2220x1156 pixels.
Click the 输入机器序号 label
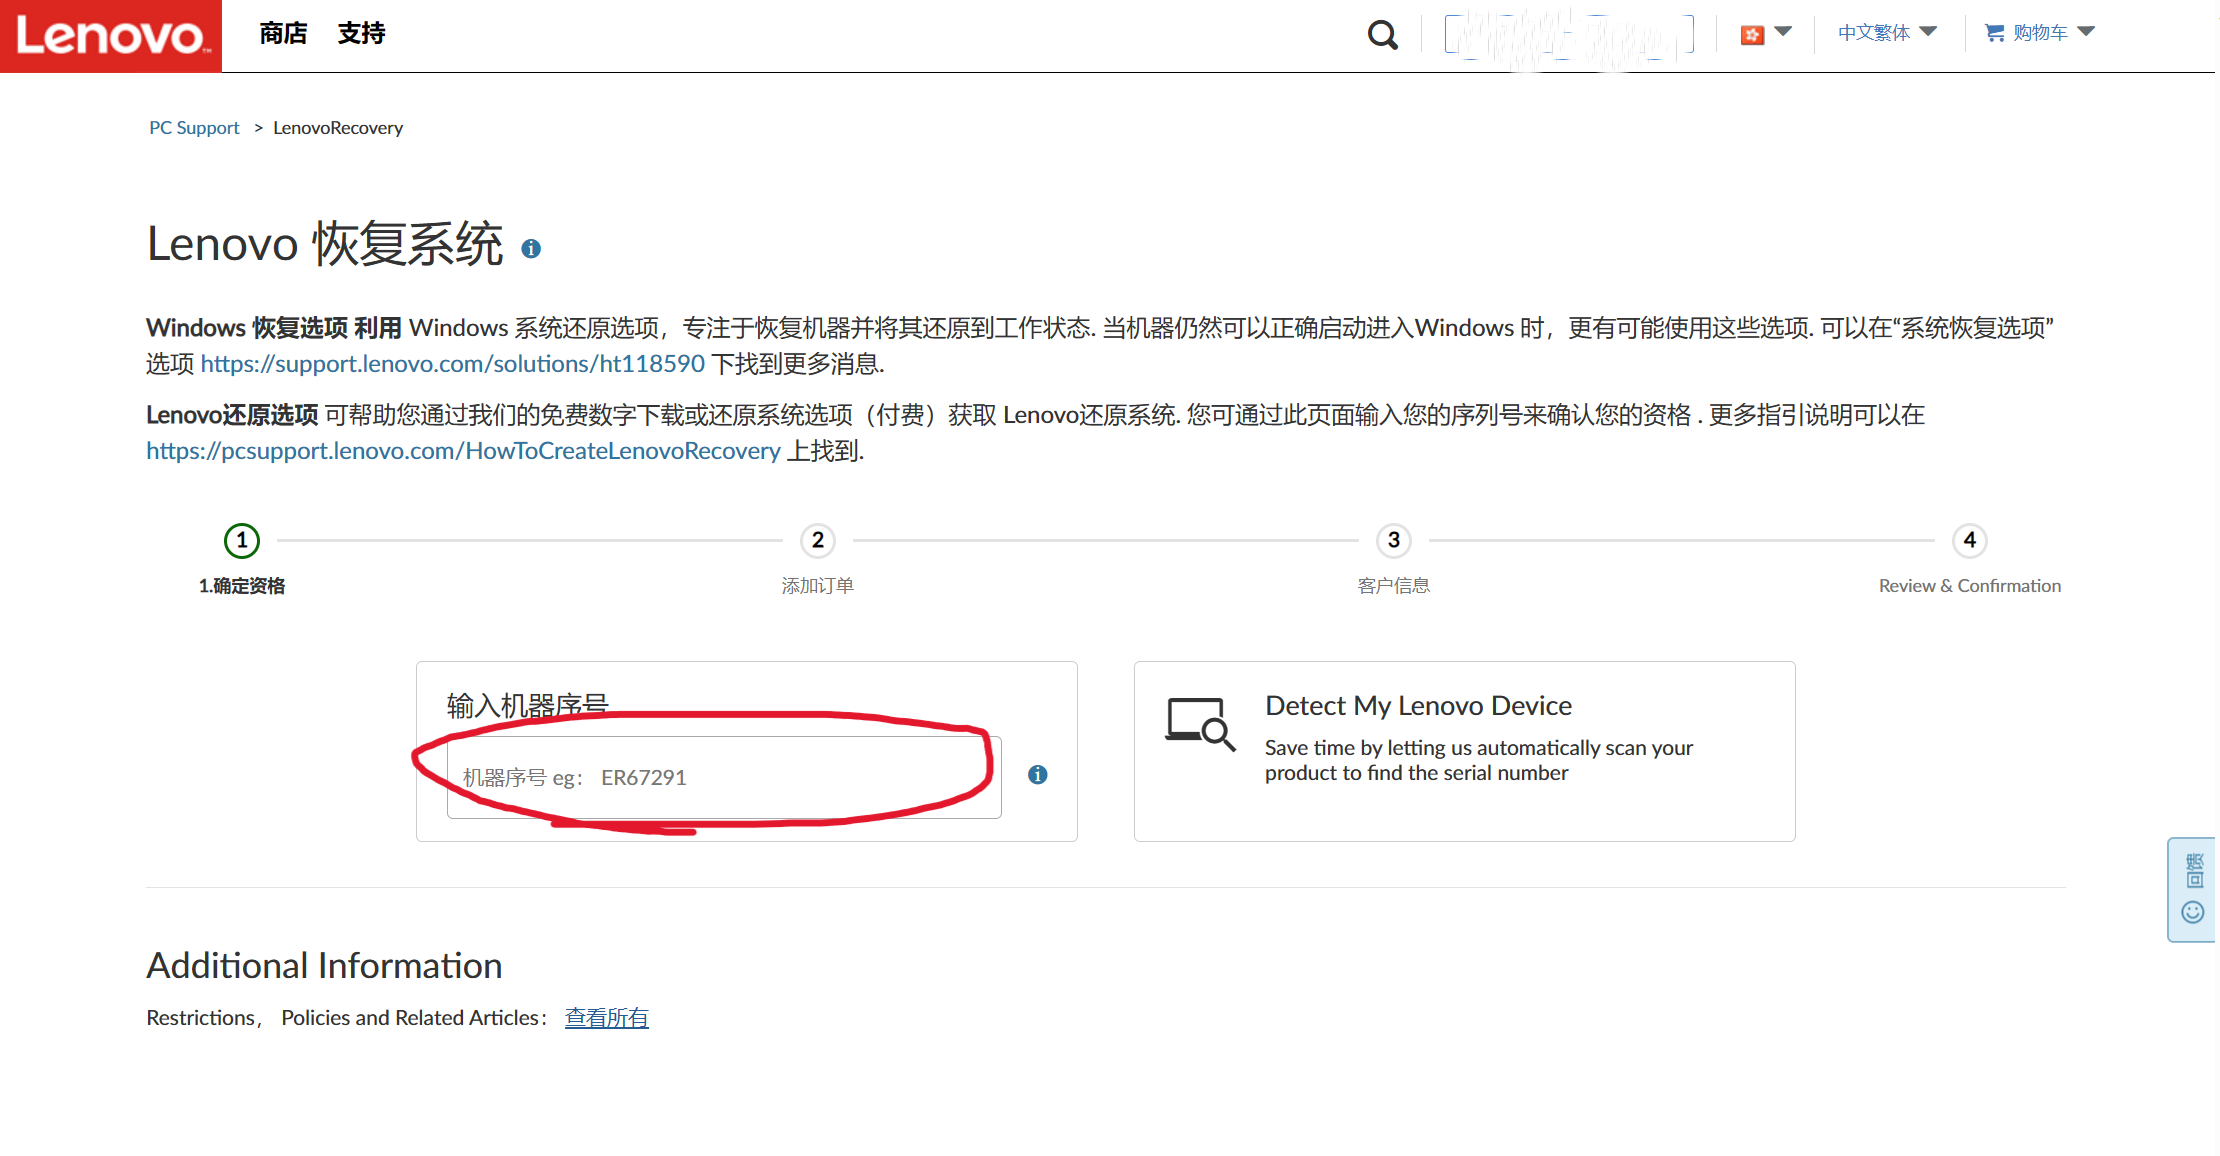pos(527,706)
